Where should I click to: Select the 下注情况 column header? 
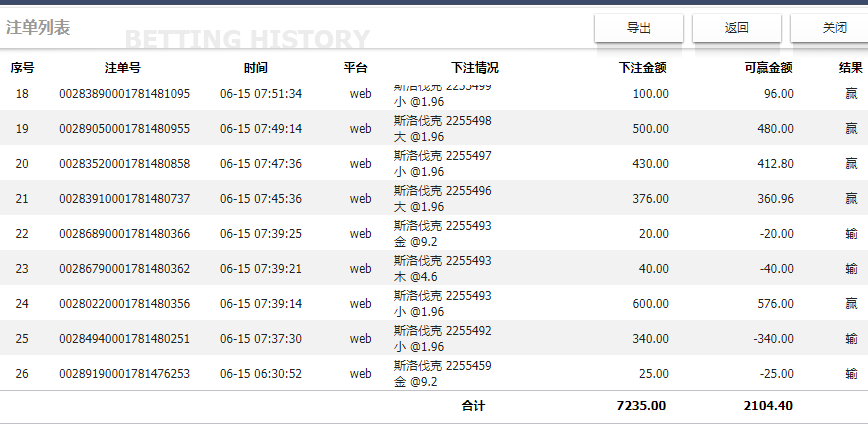[x=474, y=68]
